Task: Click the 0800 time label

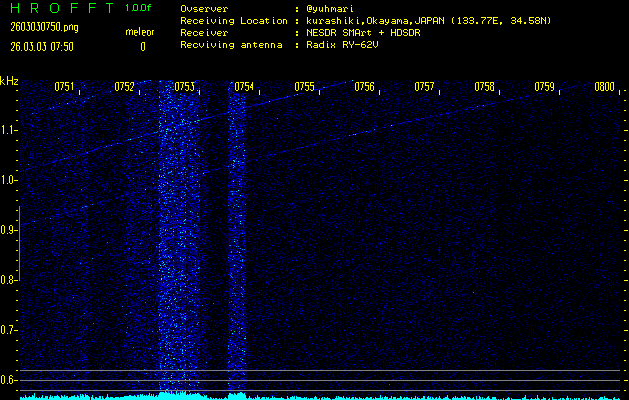Action: (603, 87)
